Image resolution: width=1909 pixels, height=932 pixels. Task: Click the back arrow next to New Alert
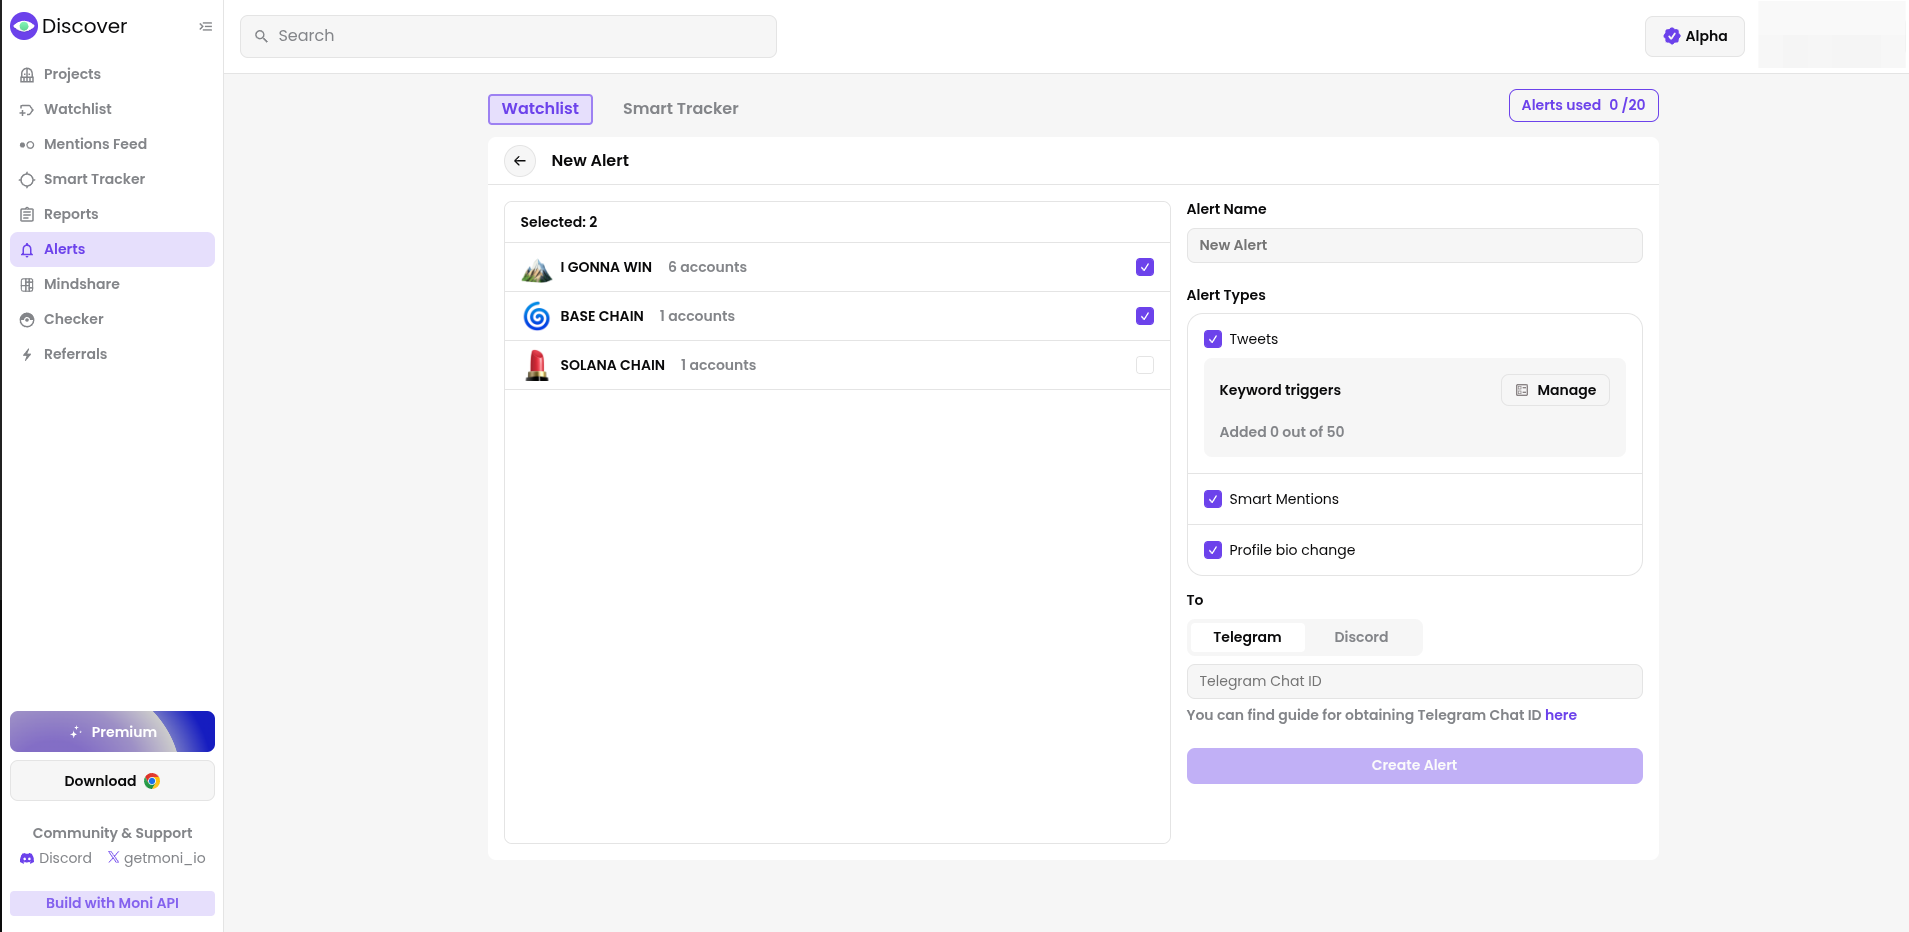(520, 161)
